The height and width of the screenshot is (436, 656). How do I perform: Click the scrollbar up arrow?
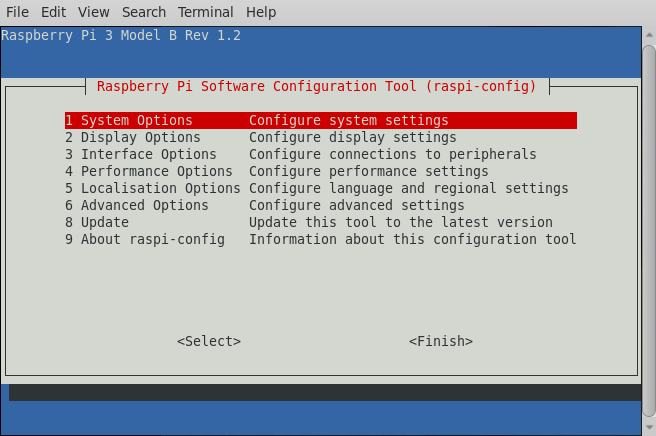pyautogui.click(x=649, y=35)
